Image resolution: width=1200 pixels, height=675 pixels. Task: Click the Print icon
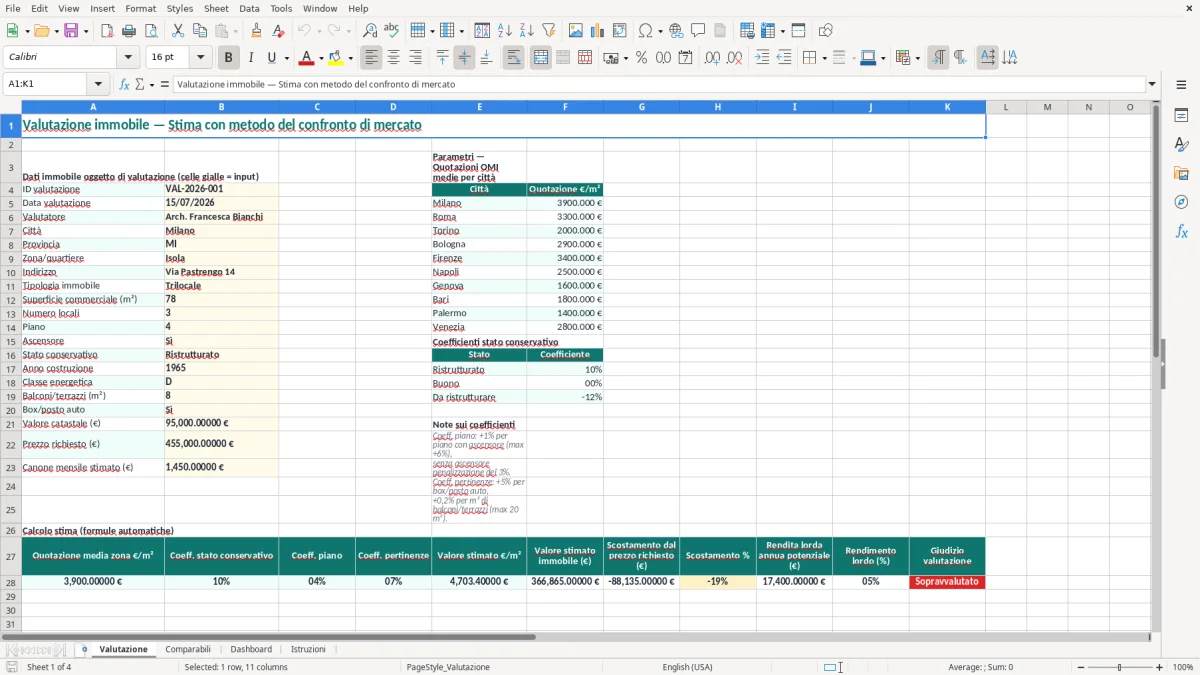click(129, 31)
